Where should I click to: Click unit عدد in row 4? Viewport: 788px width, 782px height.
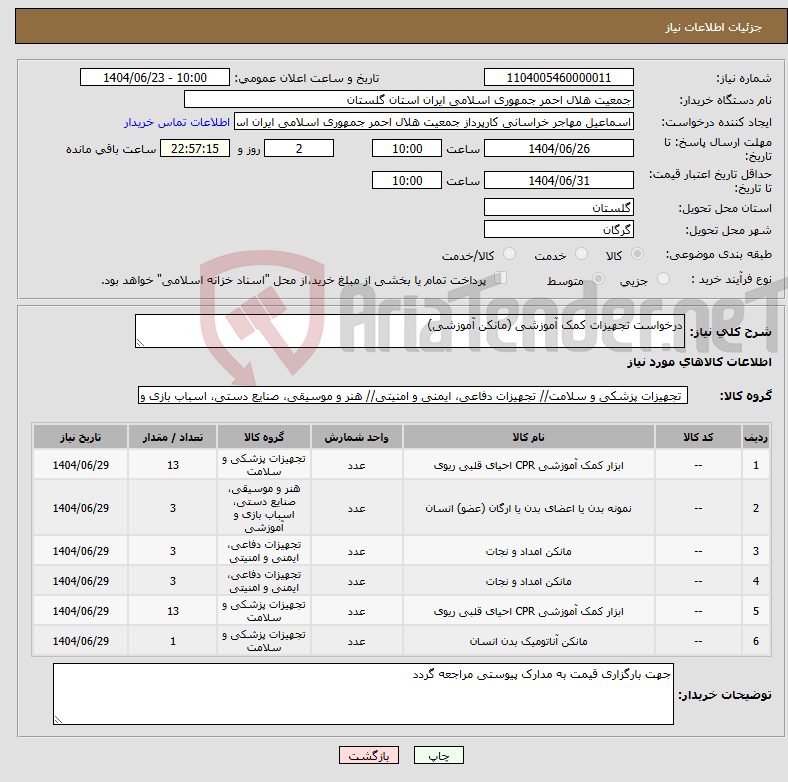point(356,581)
